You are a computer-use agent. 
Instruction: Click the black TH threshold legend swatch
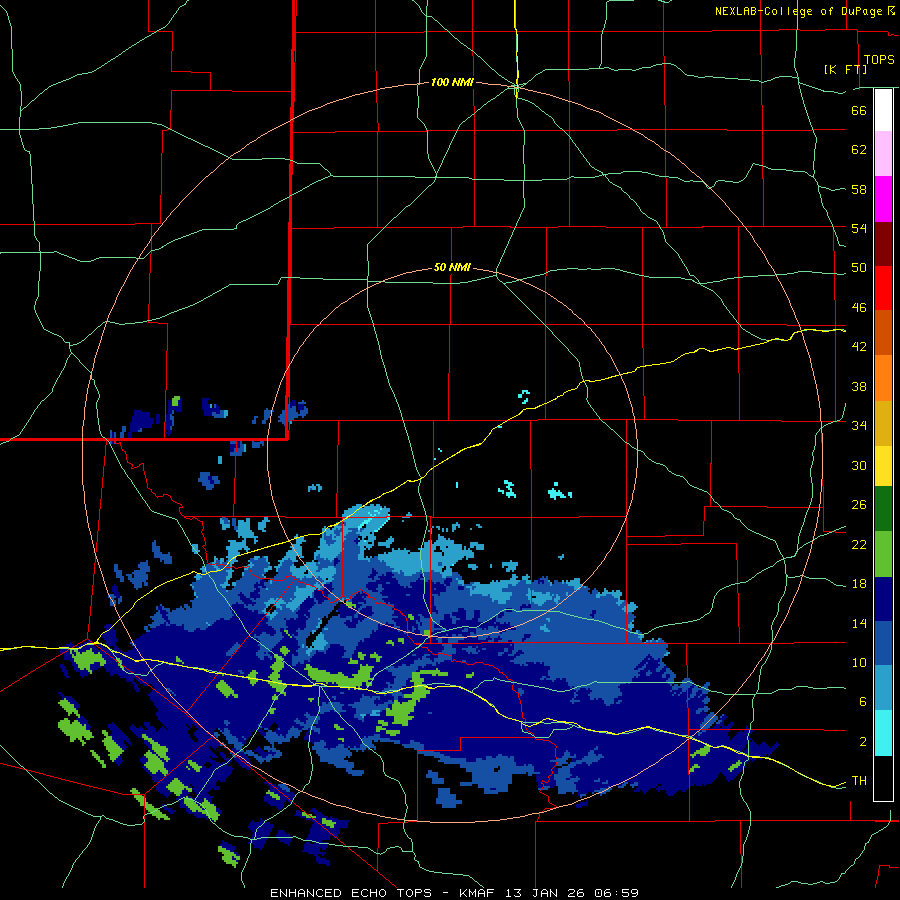883,778
